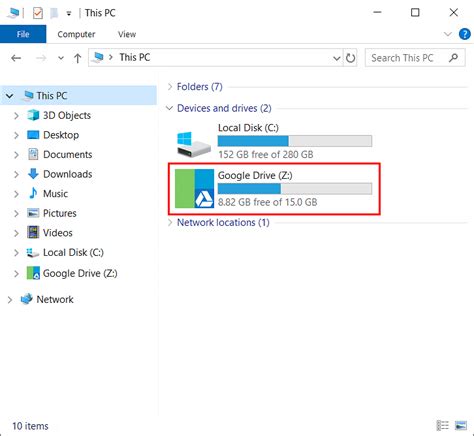This screenshot has height=436, width=474.
Task: Expand Local Disk (C:) sidebar node
Action: pyautogui.click(x=16, y=253)
